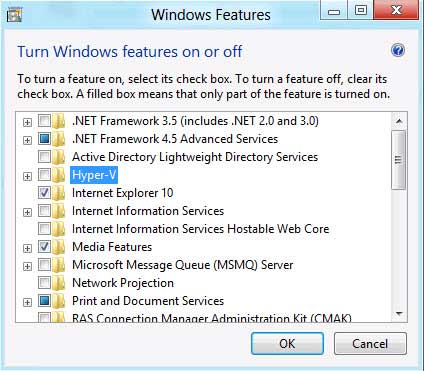Check the Network Projection box
This screenshot has height=371, width=424.
pos(44,282)
